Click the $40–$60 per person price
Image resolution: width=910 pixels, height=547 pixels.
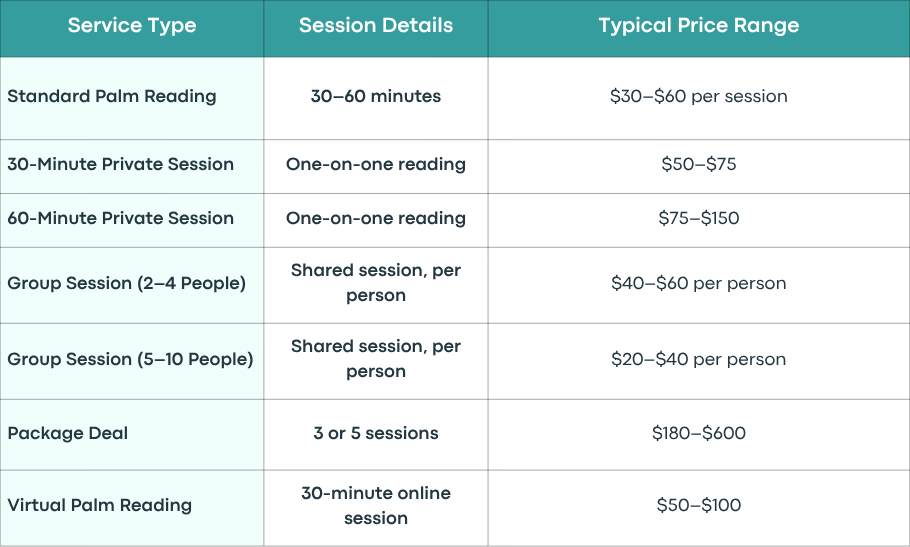(x=699, y=284)
